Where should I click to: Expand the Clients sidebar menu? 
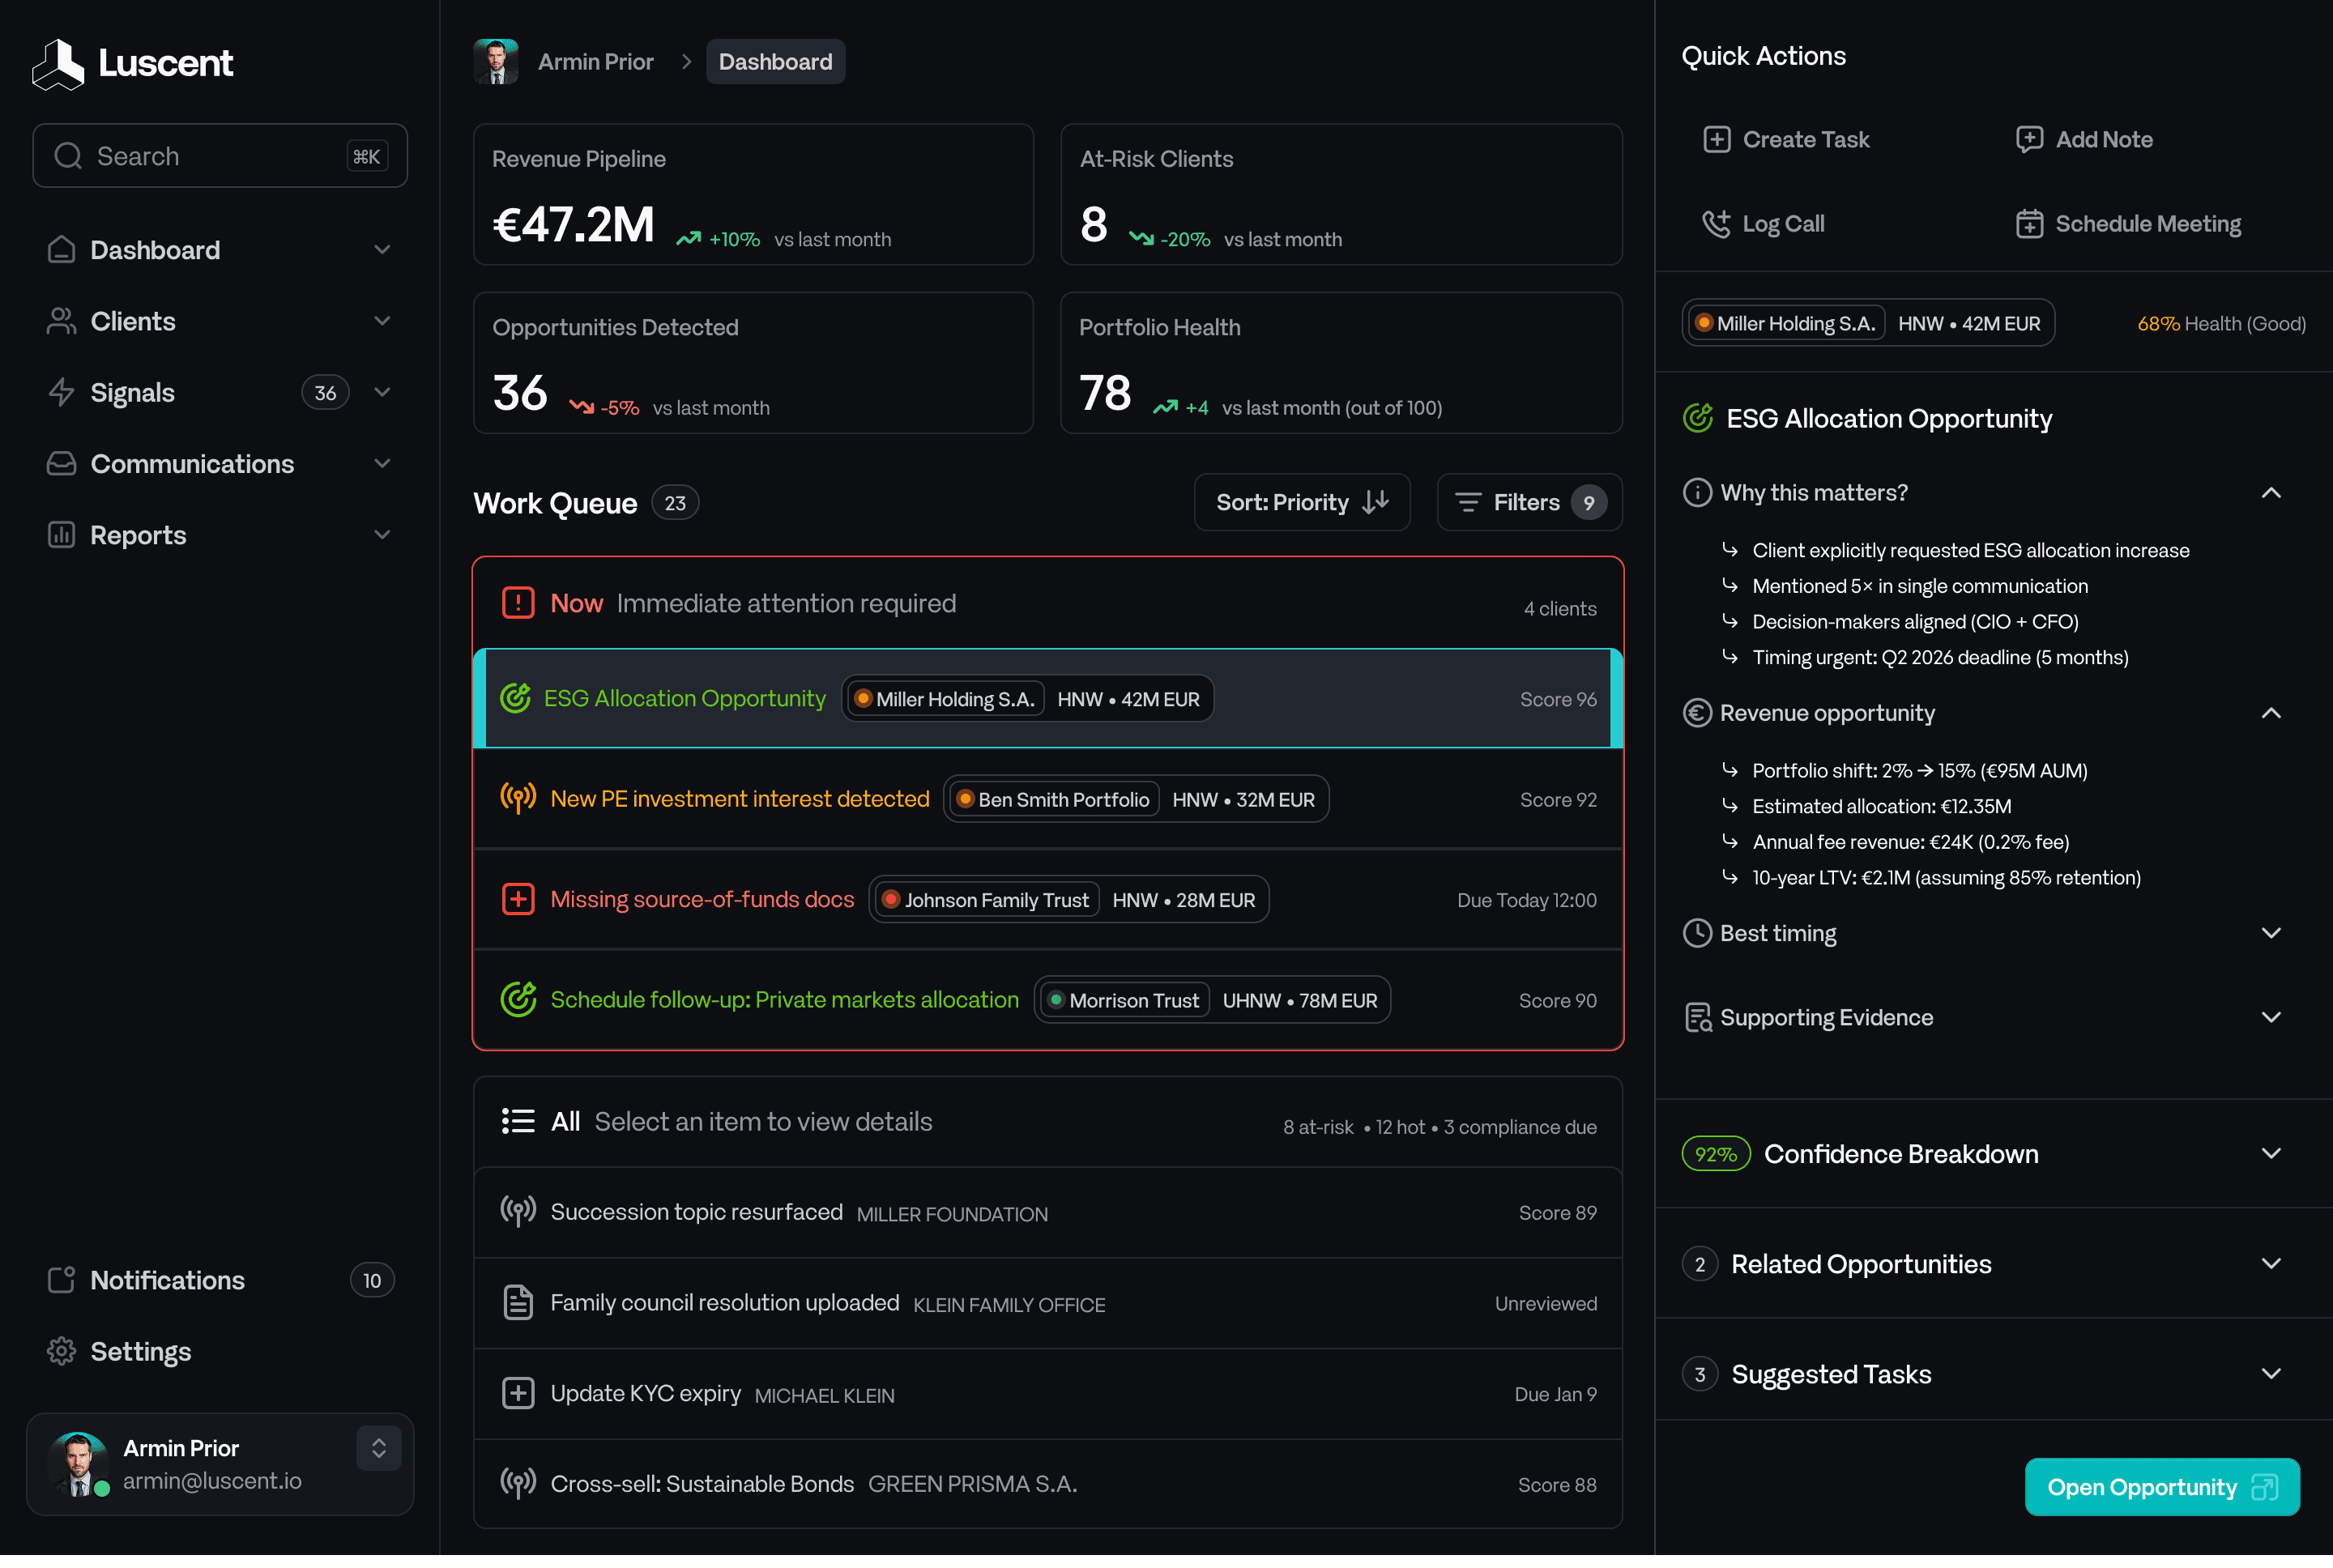[381, 321]
